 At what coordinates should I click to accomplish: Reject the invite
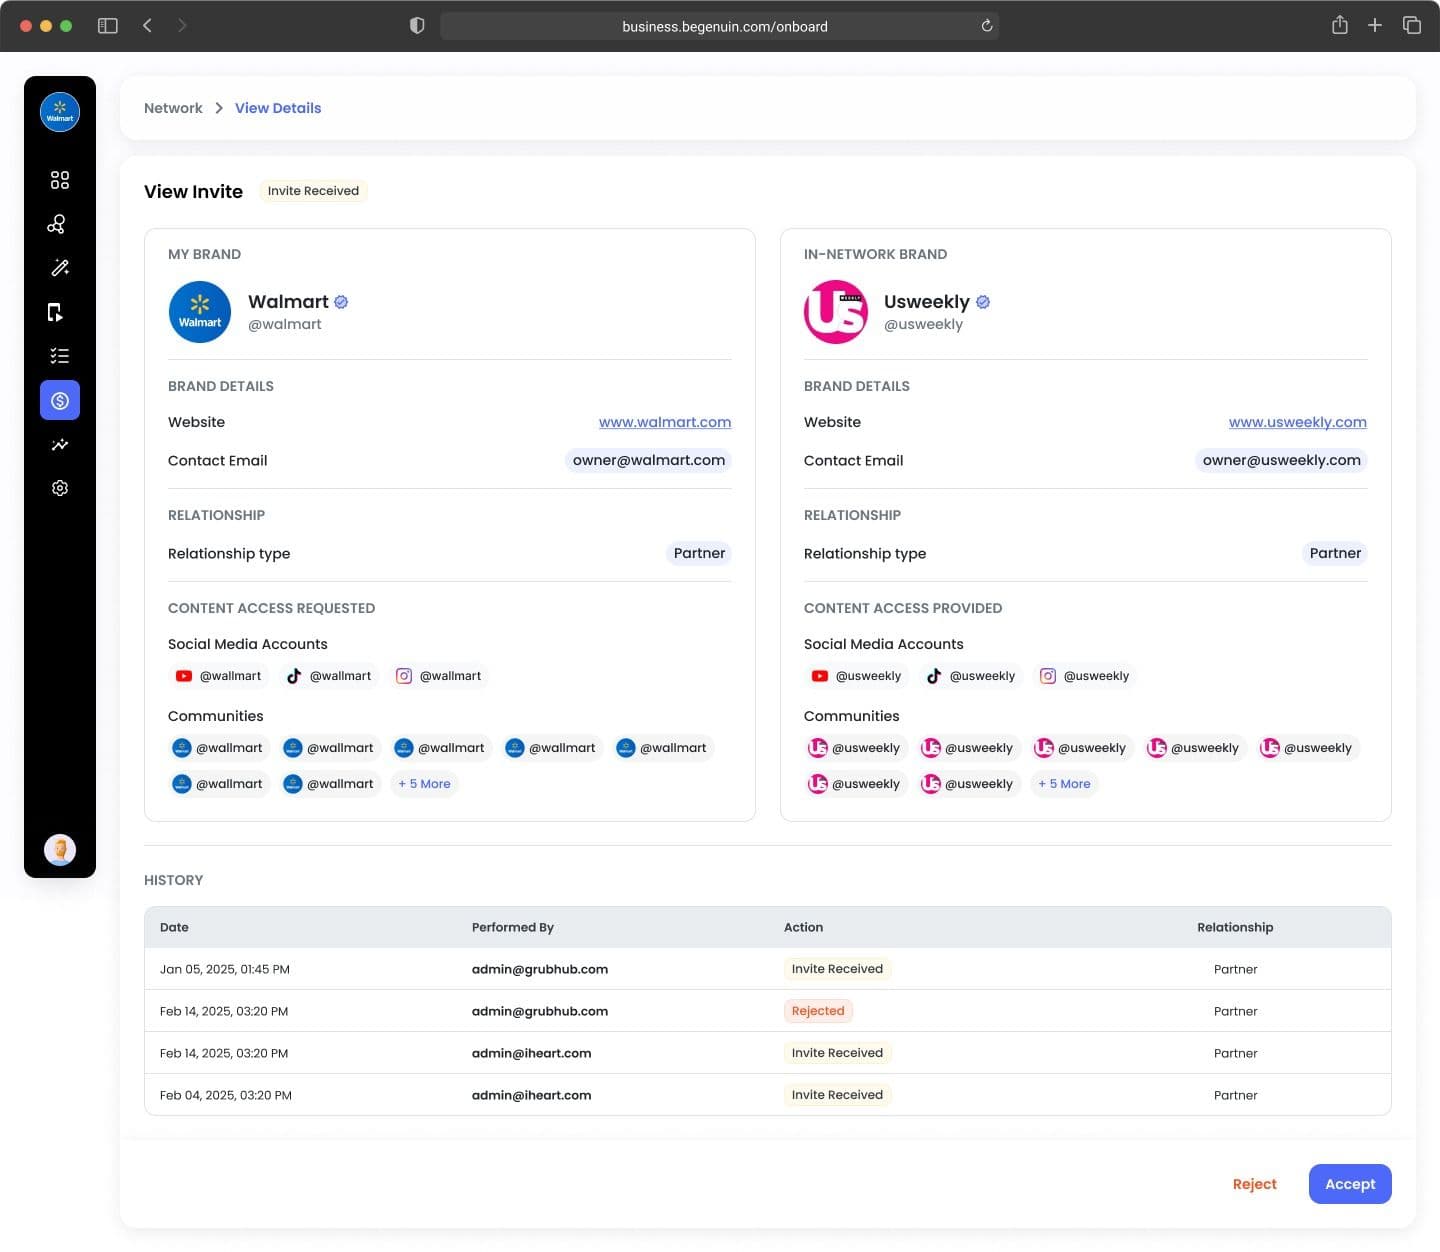tap(1255, 1184)
